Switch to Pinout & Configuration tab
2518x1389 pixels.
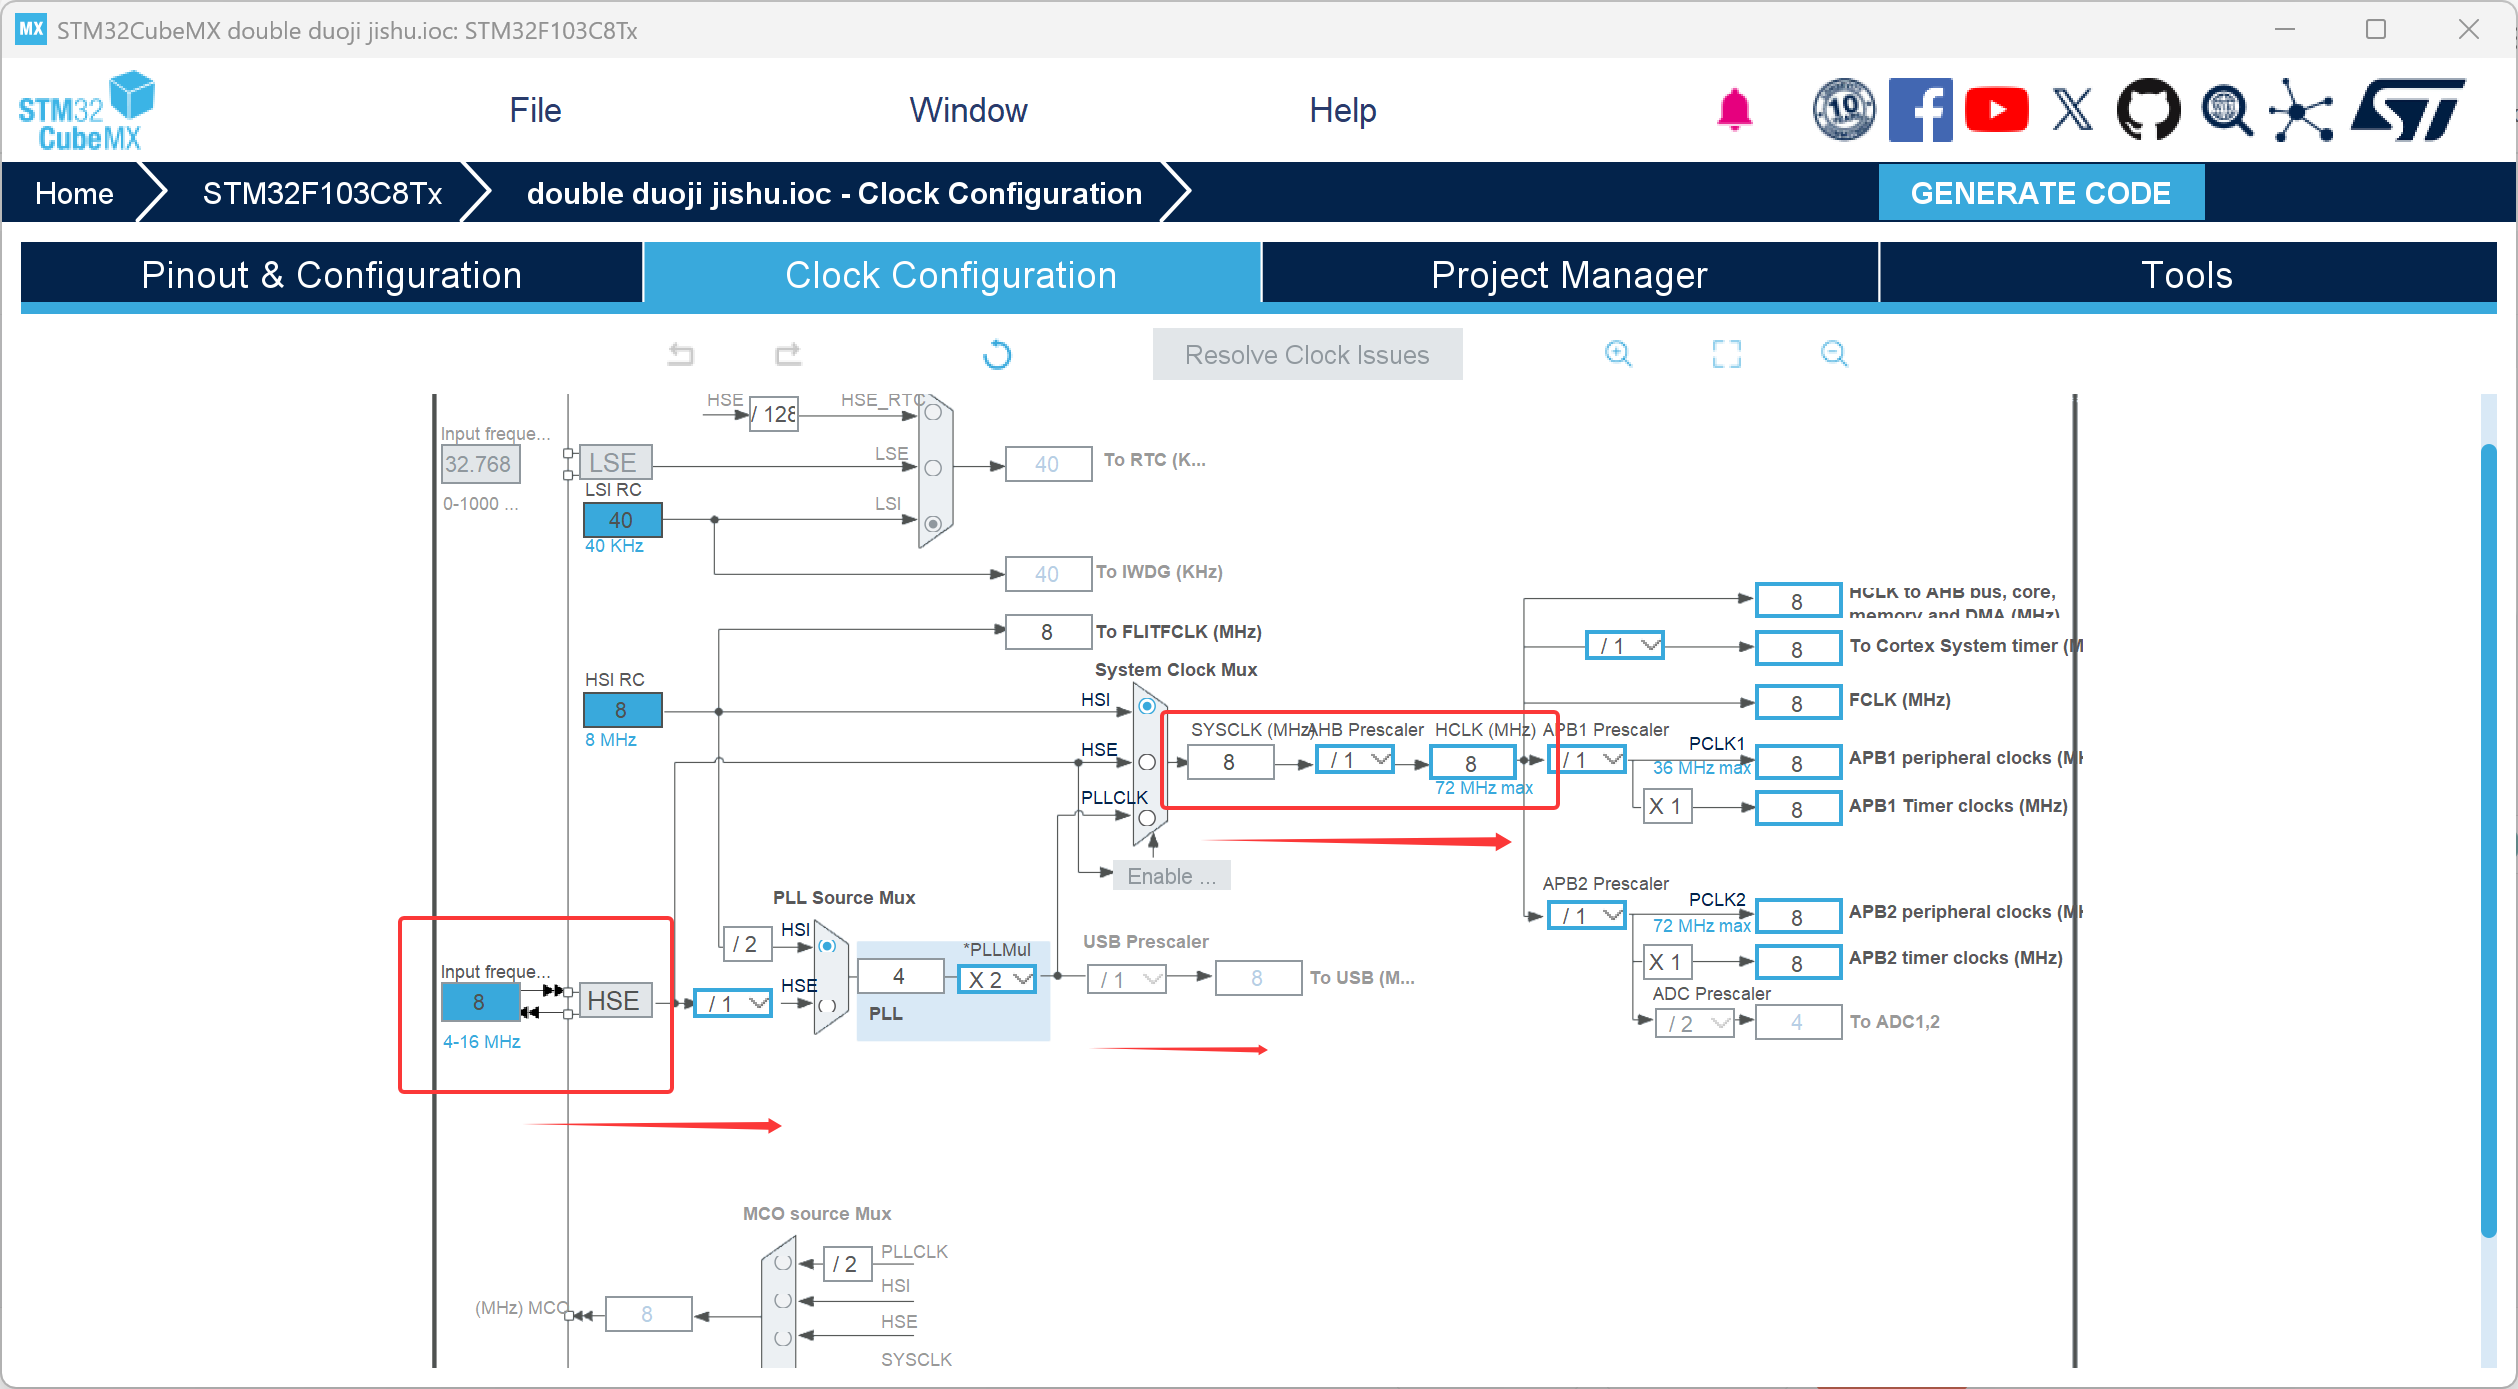[x=331, y=274]
